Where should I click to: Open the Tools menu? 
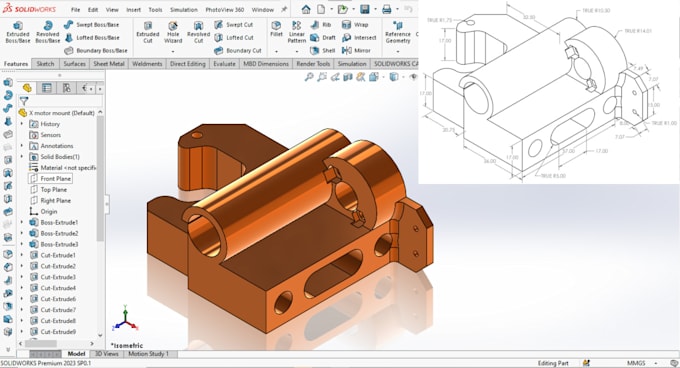coord(155,10)
